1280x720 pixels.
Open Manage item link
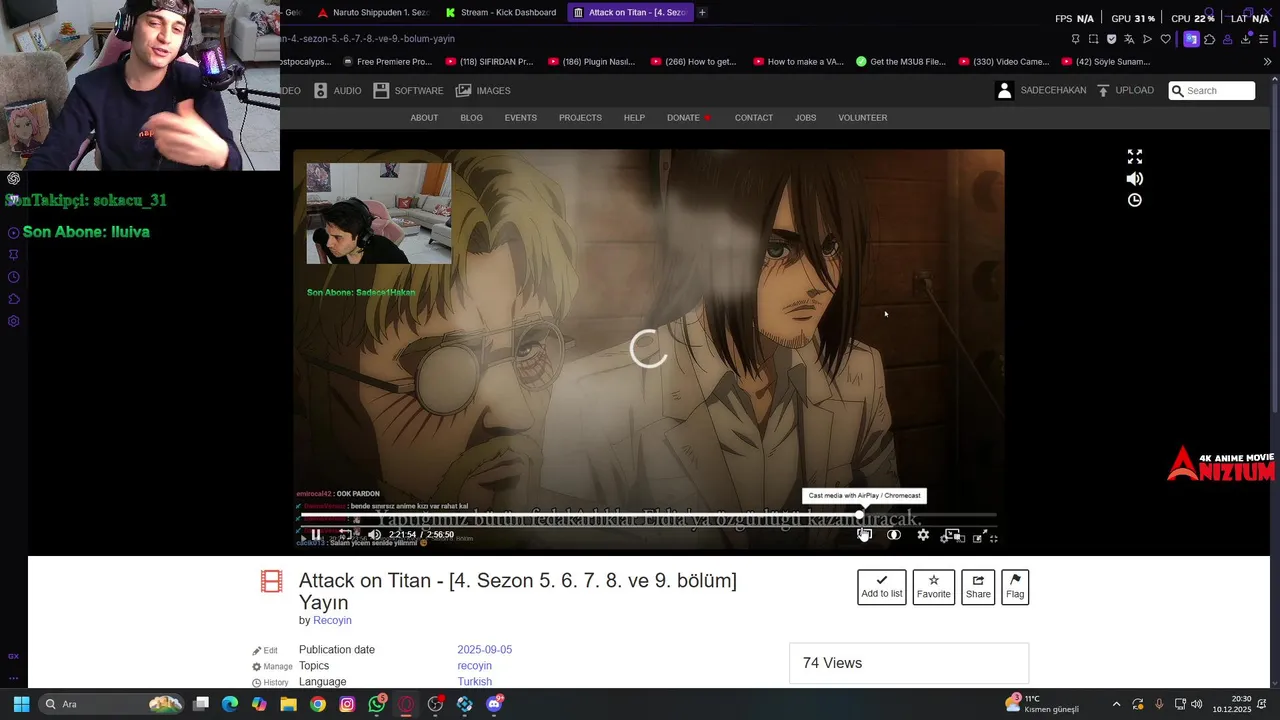(272, 666)
